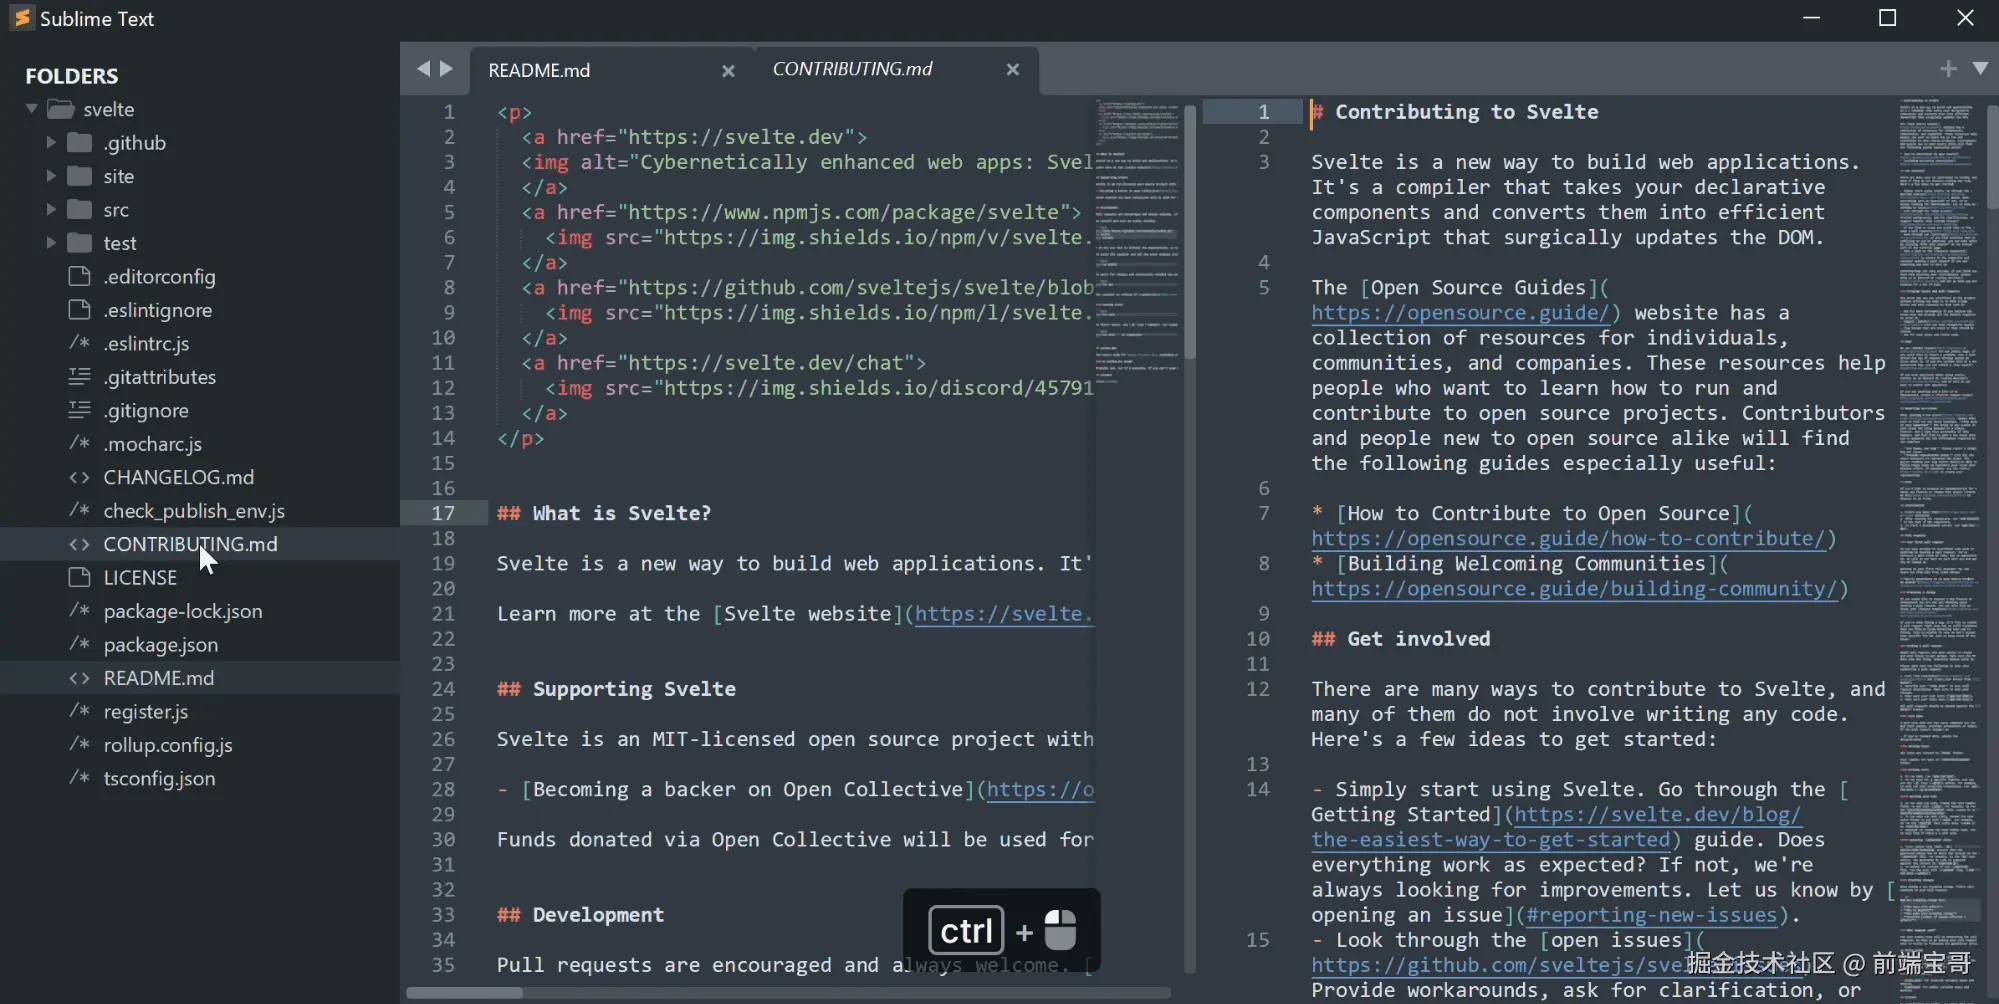This screenshot has width=1999, height=1004.
Task: Click the register.js file icon
Action: tap(80, 712)
